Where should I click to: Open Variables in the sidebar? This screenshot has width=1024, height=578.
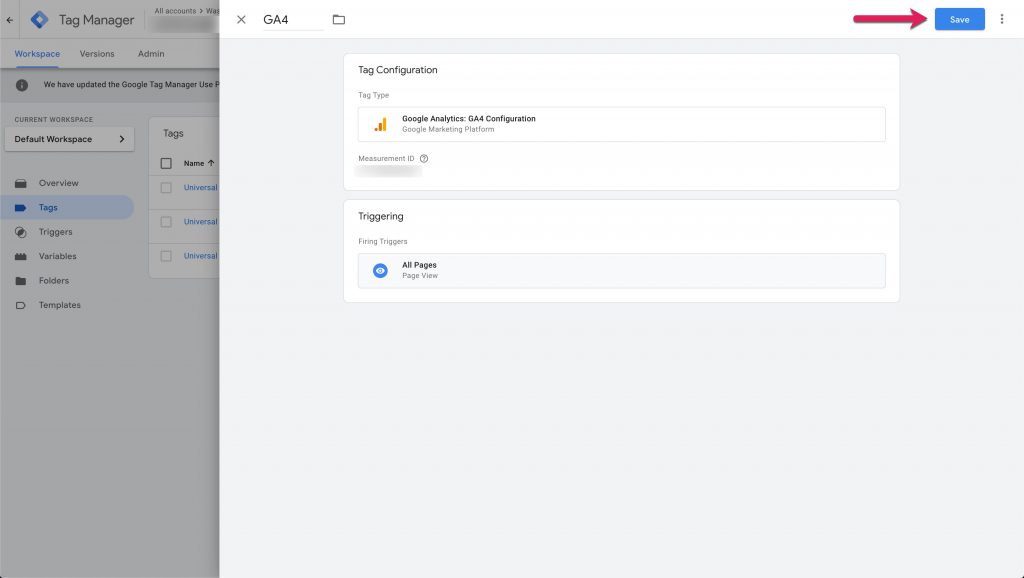tap(57, 256)
